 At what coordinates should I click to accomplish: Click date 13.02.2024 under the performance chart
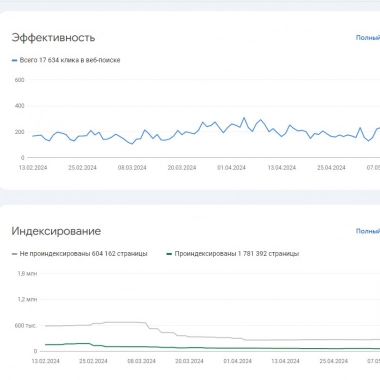33,168
